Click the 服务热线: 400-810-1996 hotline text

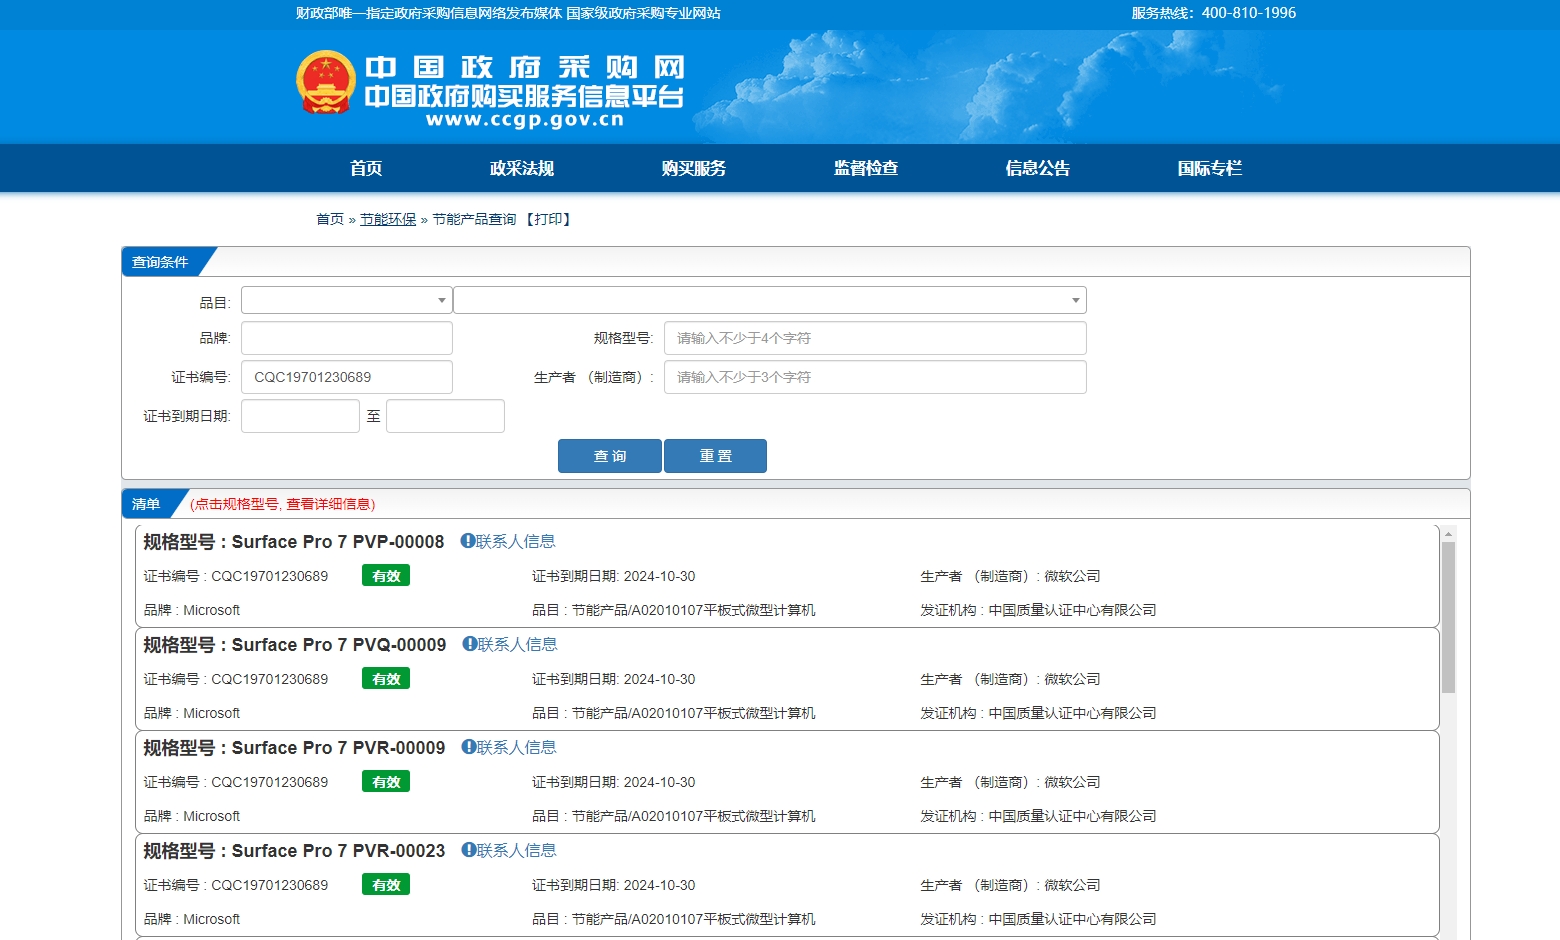[1214, 13]
